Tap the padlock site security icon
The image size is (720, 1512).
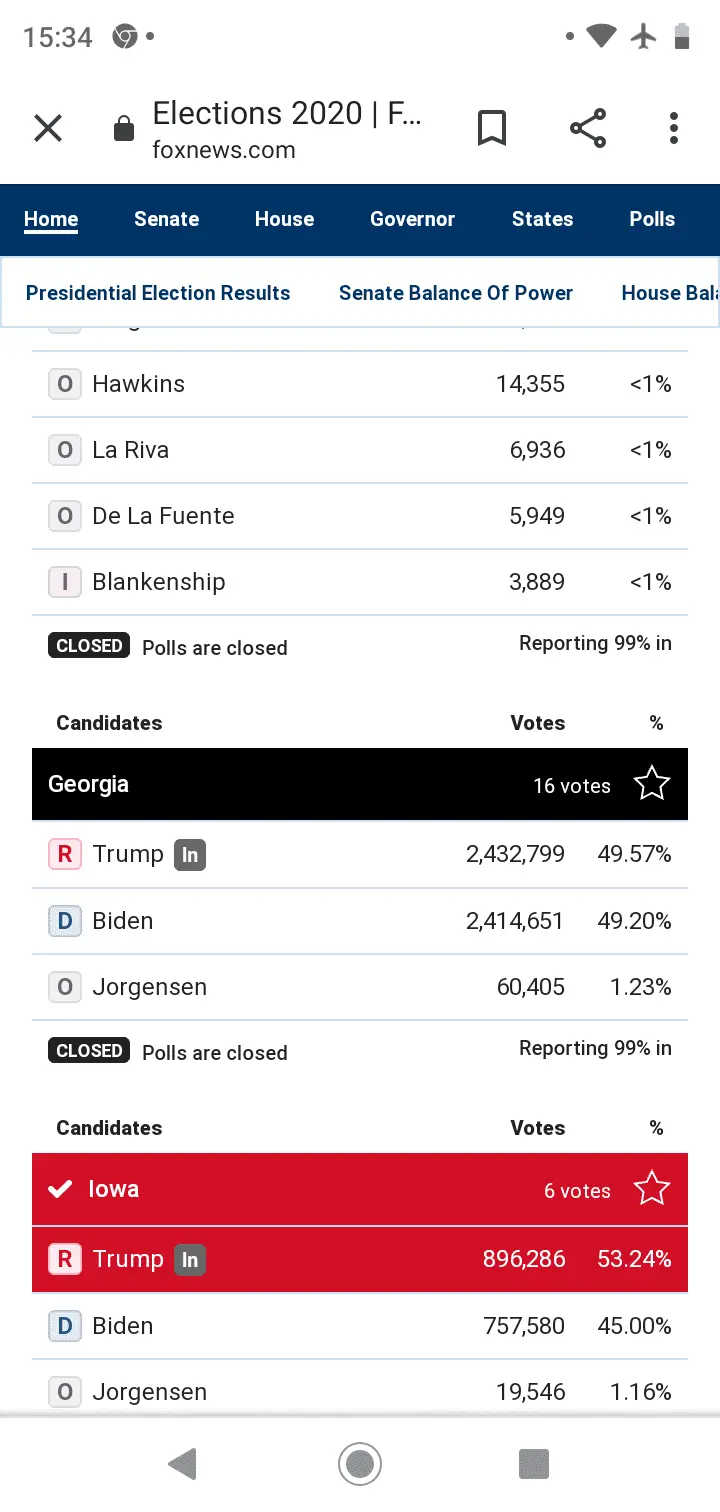pyautogui.click(x=124, y=129)
